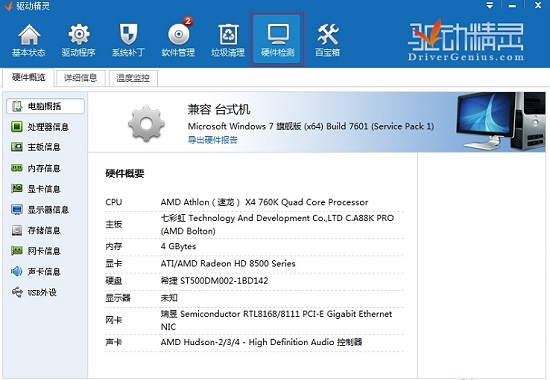Screen dimensions: 550x380
Task: Click the CPU value AMD Athlon X4 760K
Action: (x=264, y=202)
